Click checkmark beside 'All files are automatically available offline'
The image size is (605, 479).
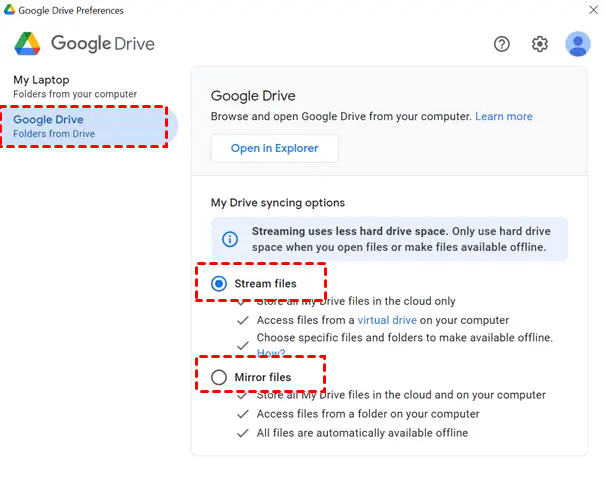242,433
